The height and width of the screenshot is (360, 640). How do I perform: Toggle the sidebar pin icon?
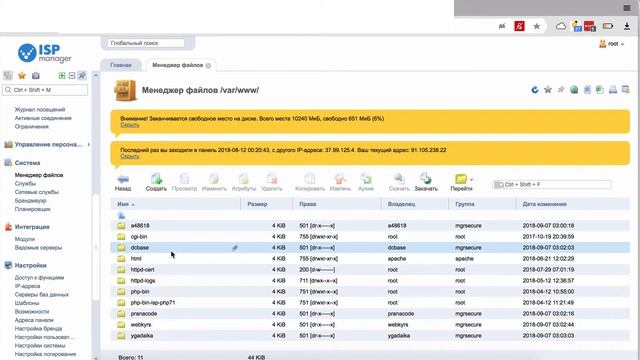82,76
